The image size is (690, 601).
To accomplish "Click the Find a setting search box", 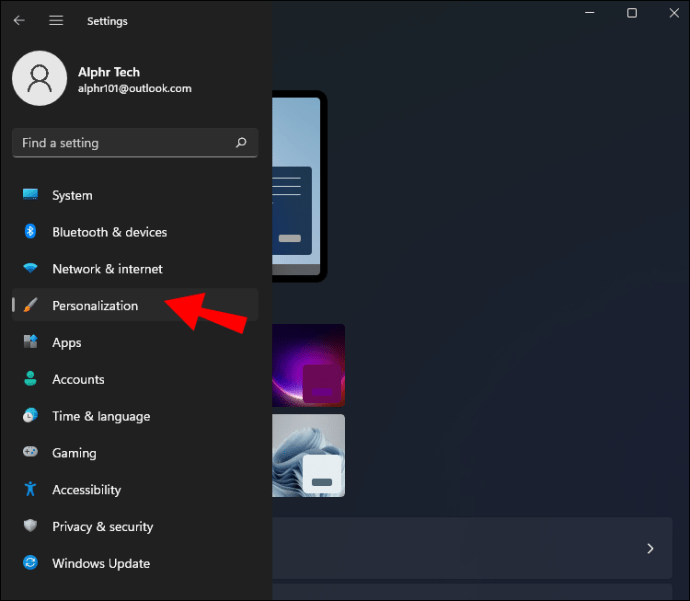I will [125, 143].
